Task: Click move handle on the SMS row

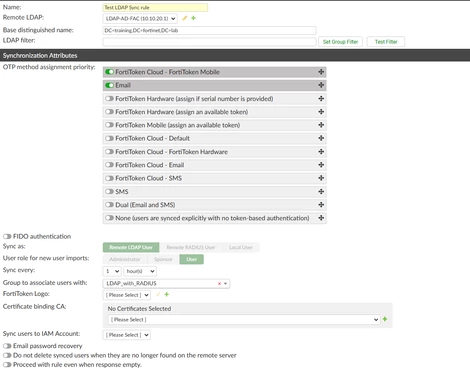Action: (321, 191)
